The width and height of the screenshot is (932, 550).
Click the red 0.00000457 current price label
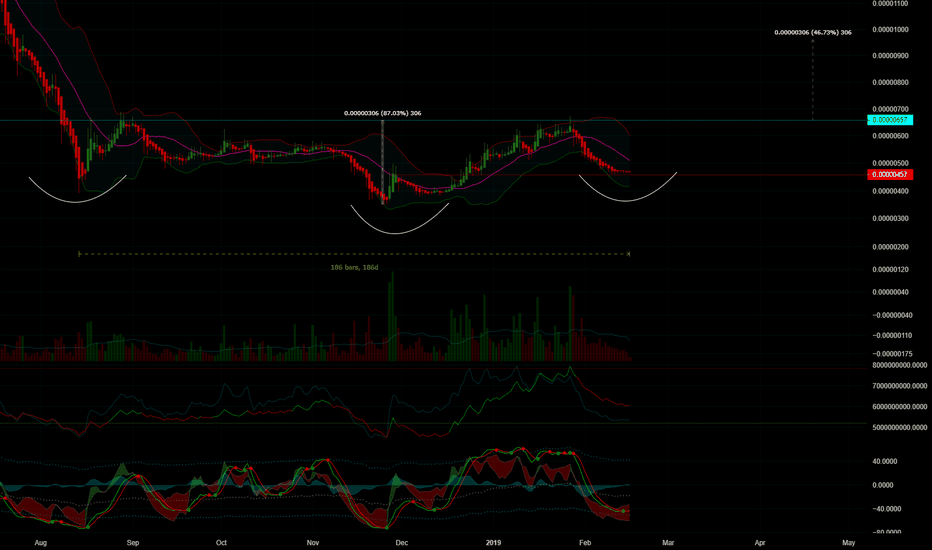pyautogui.click(x=890, y=174)
